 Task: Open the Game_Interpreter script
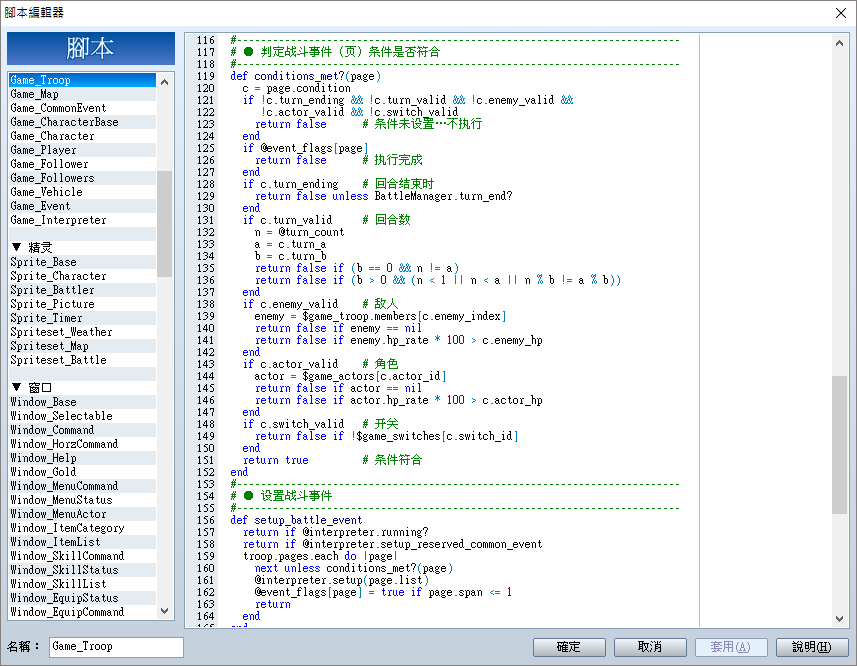click(x=82, y=220)
